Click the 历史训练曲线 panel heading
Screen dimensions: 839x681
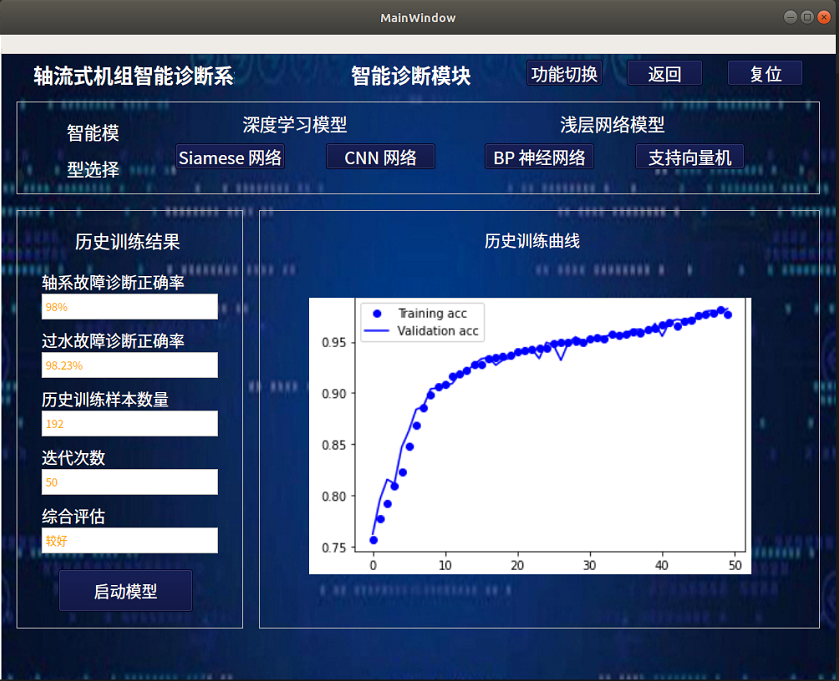tap(532, 241)
